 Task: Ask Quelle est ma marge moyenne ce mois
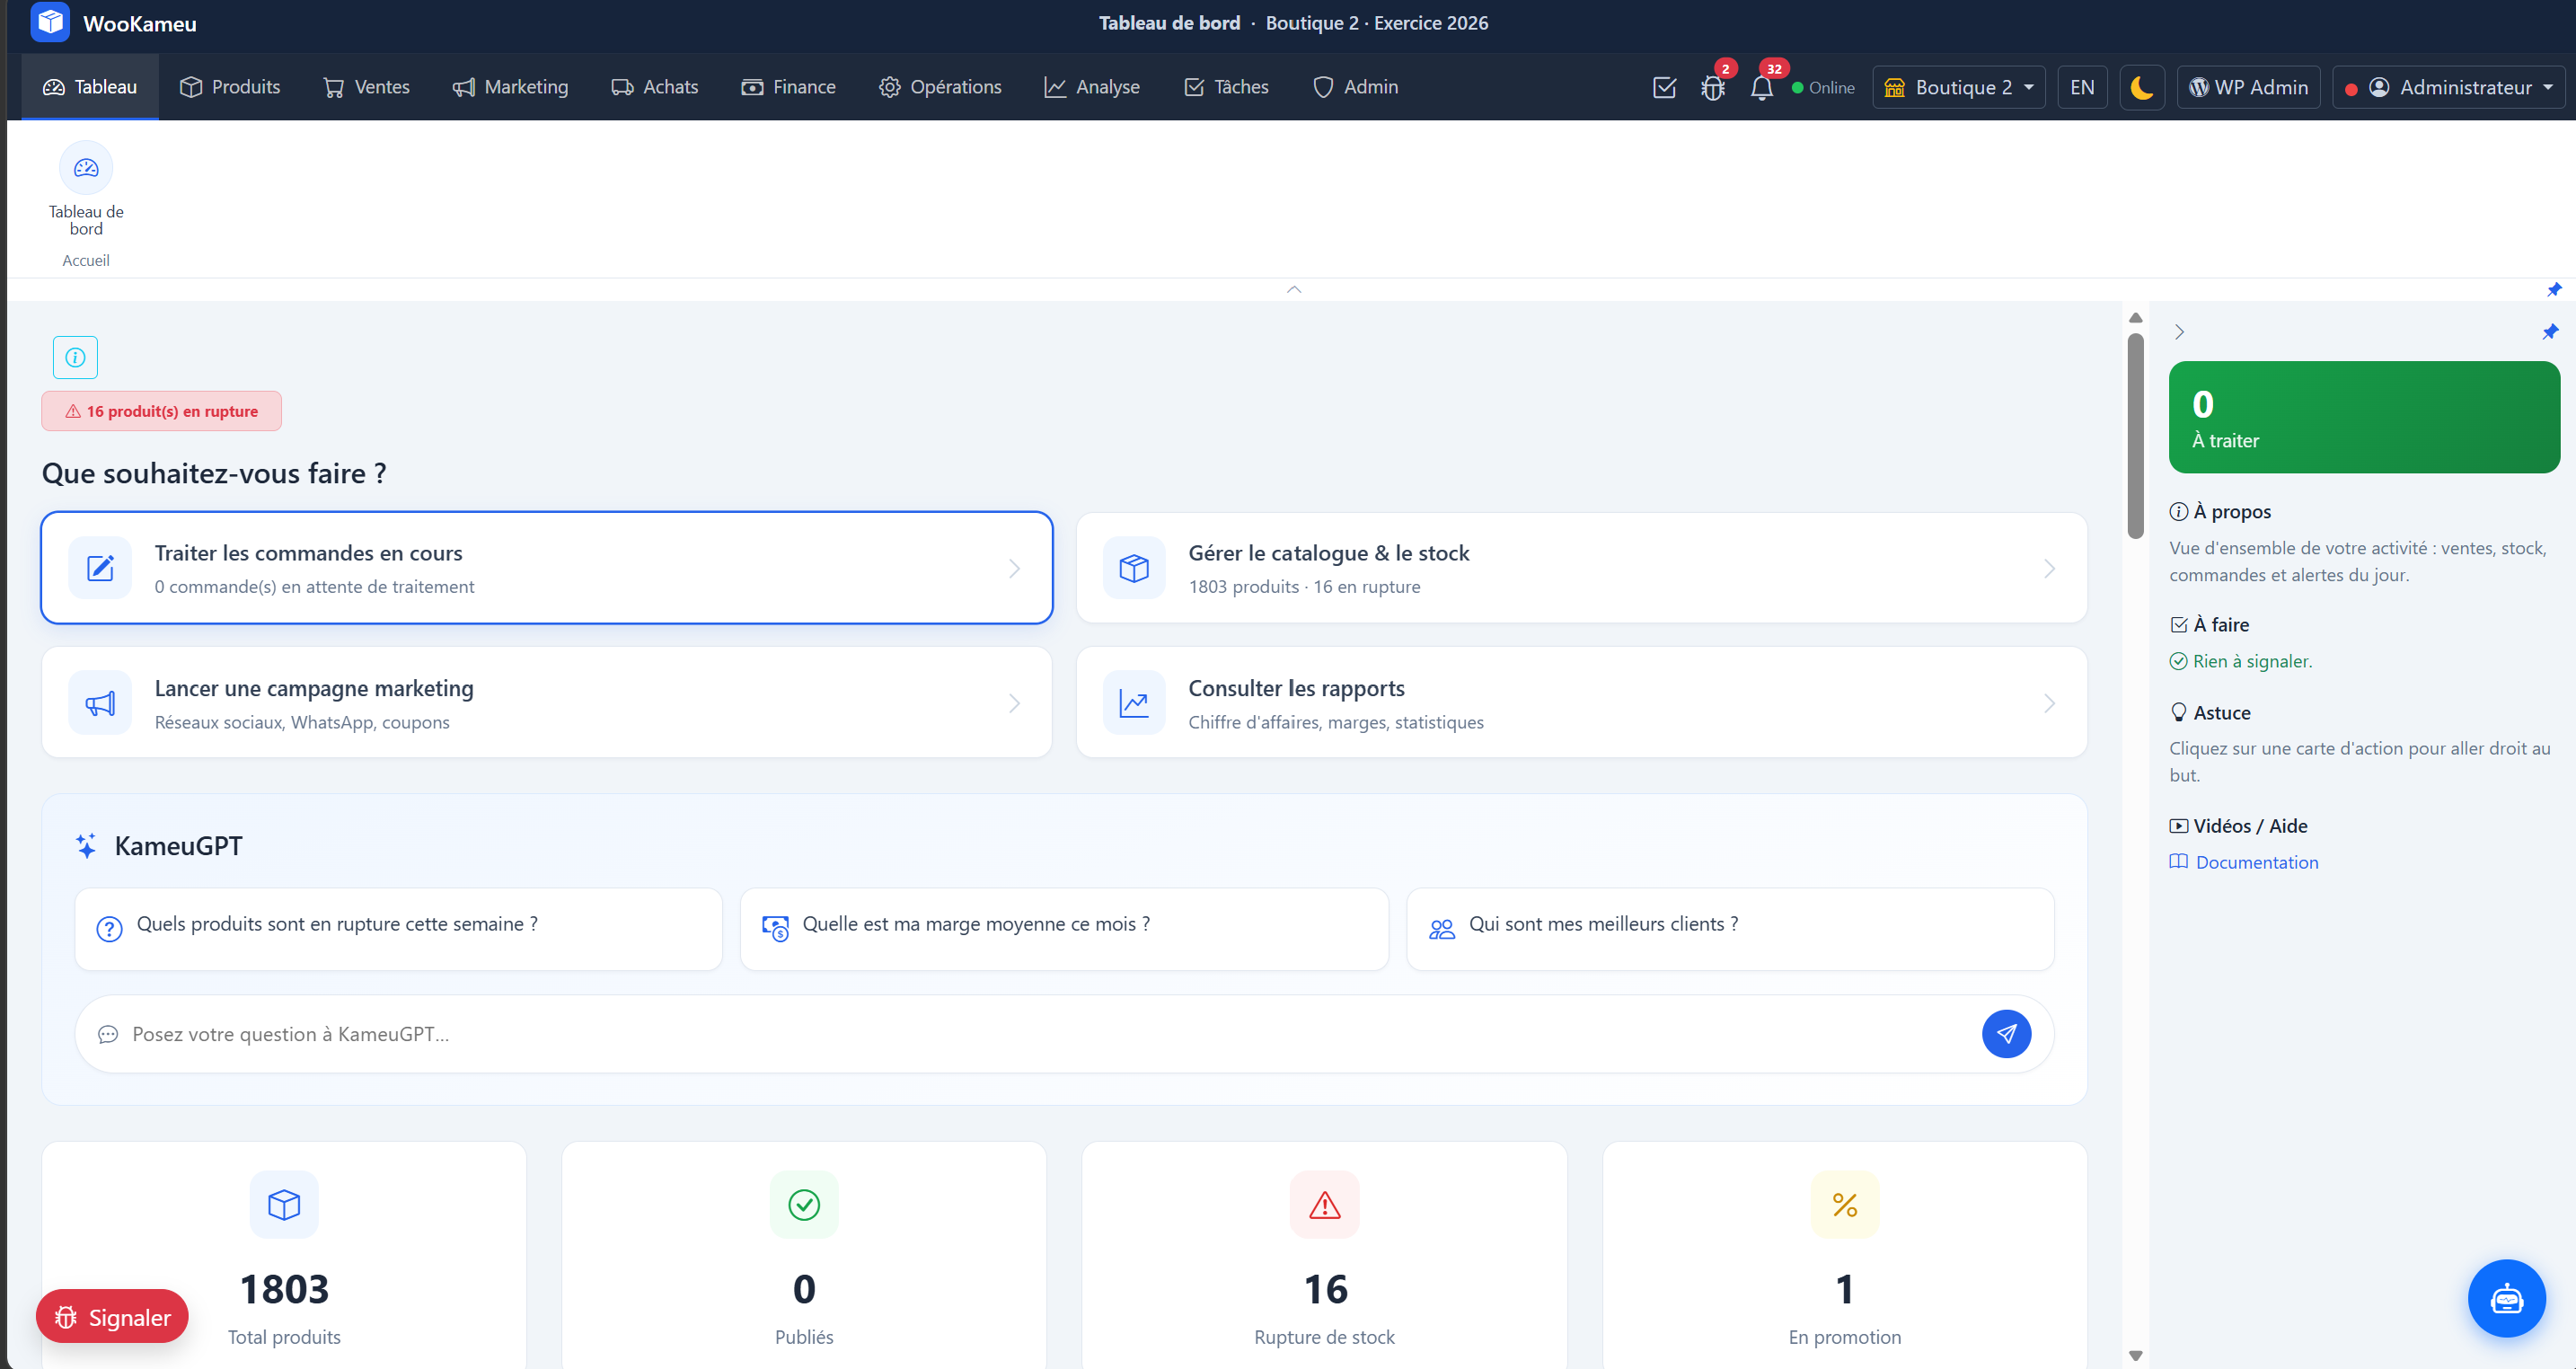[1064, 929]
